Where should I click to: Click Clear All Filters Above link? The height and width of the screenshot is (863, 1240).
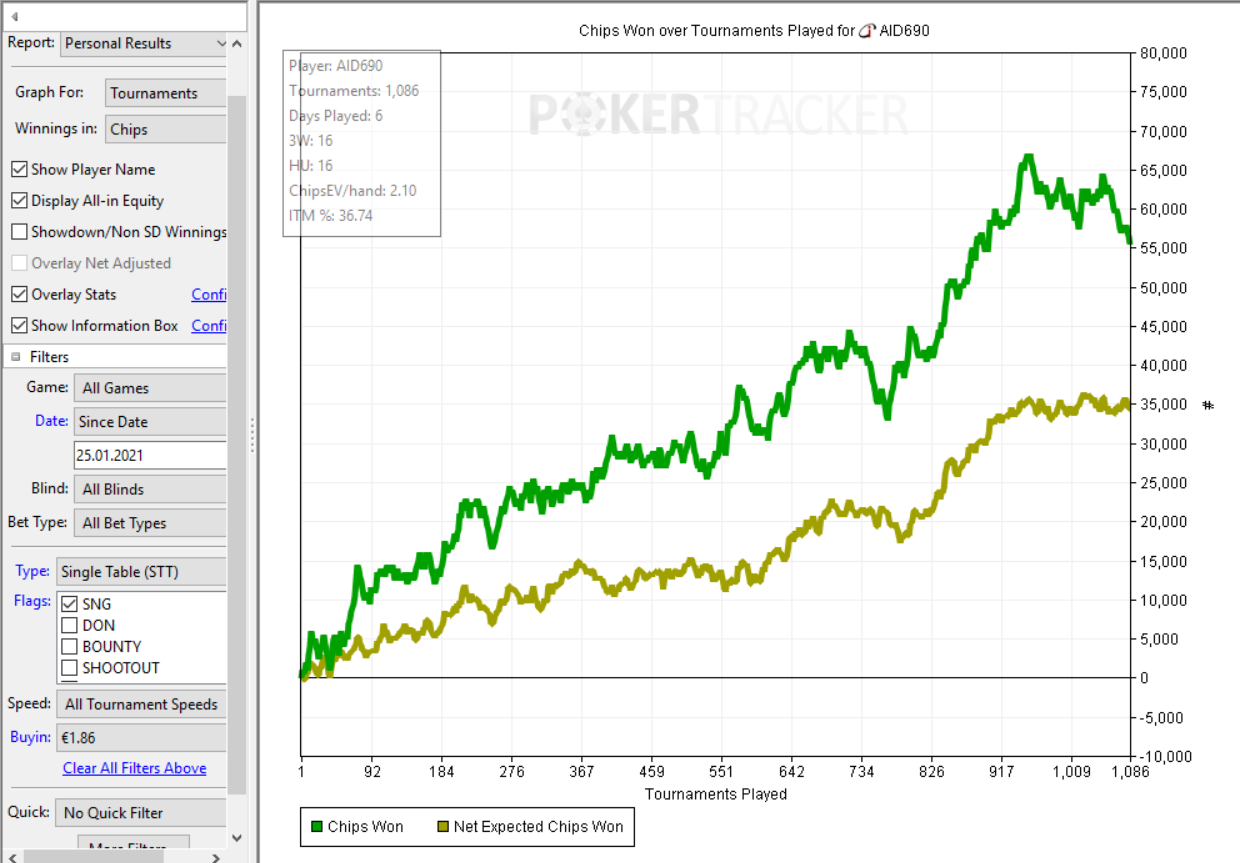pyautogui.click(x=134, y=768)
